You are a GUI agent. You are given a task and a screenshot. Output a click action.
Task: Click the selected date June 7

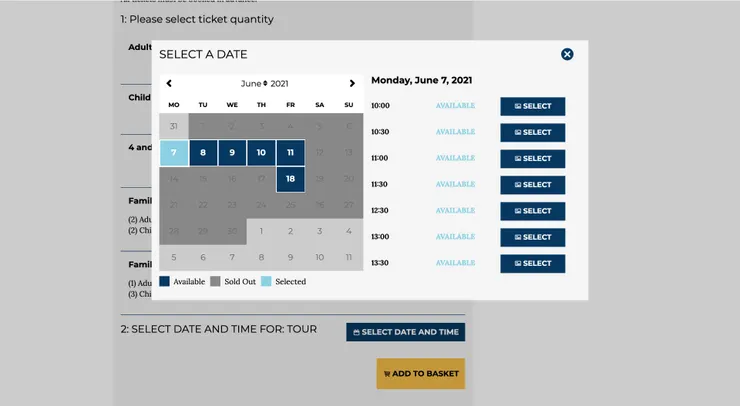click(x=174, y=153)
